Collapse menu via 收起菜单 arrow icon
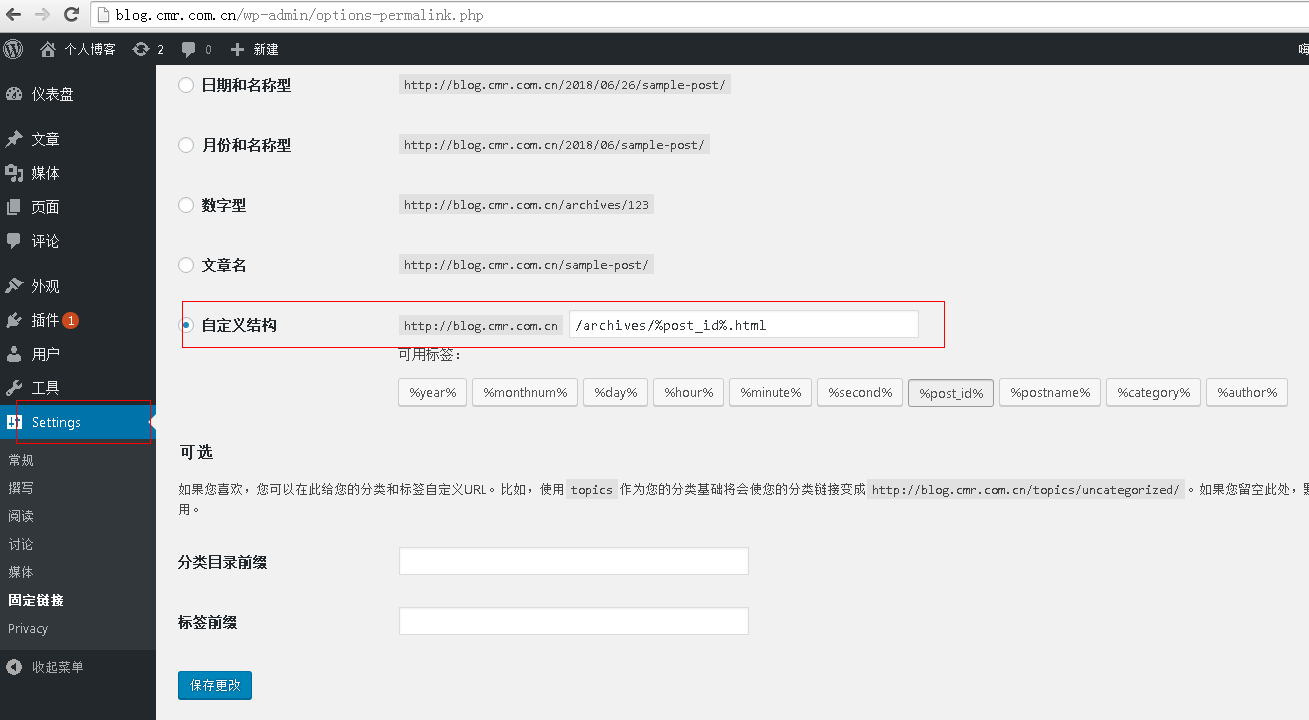Screen dimensions: 1309x720 [14, 667]
